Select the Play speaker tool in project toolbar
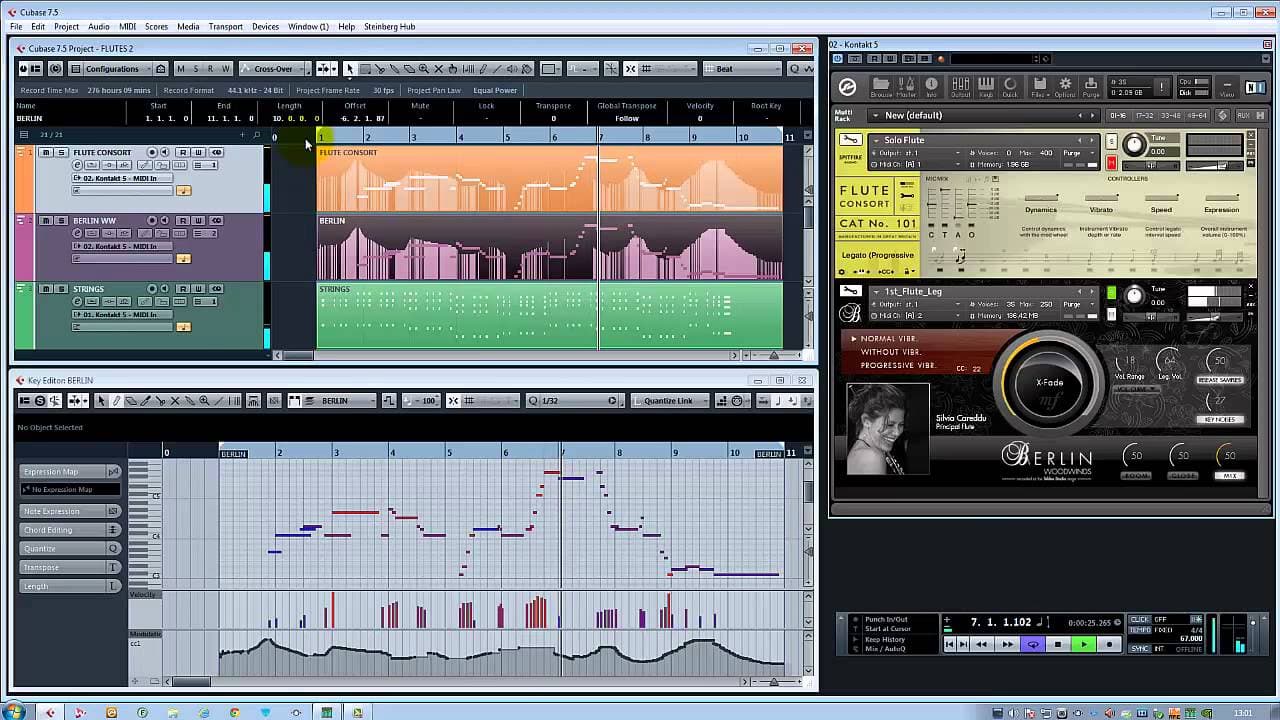 [x=511, y=69]
